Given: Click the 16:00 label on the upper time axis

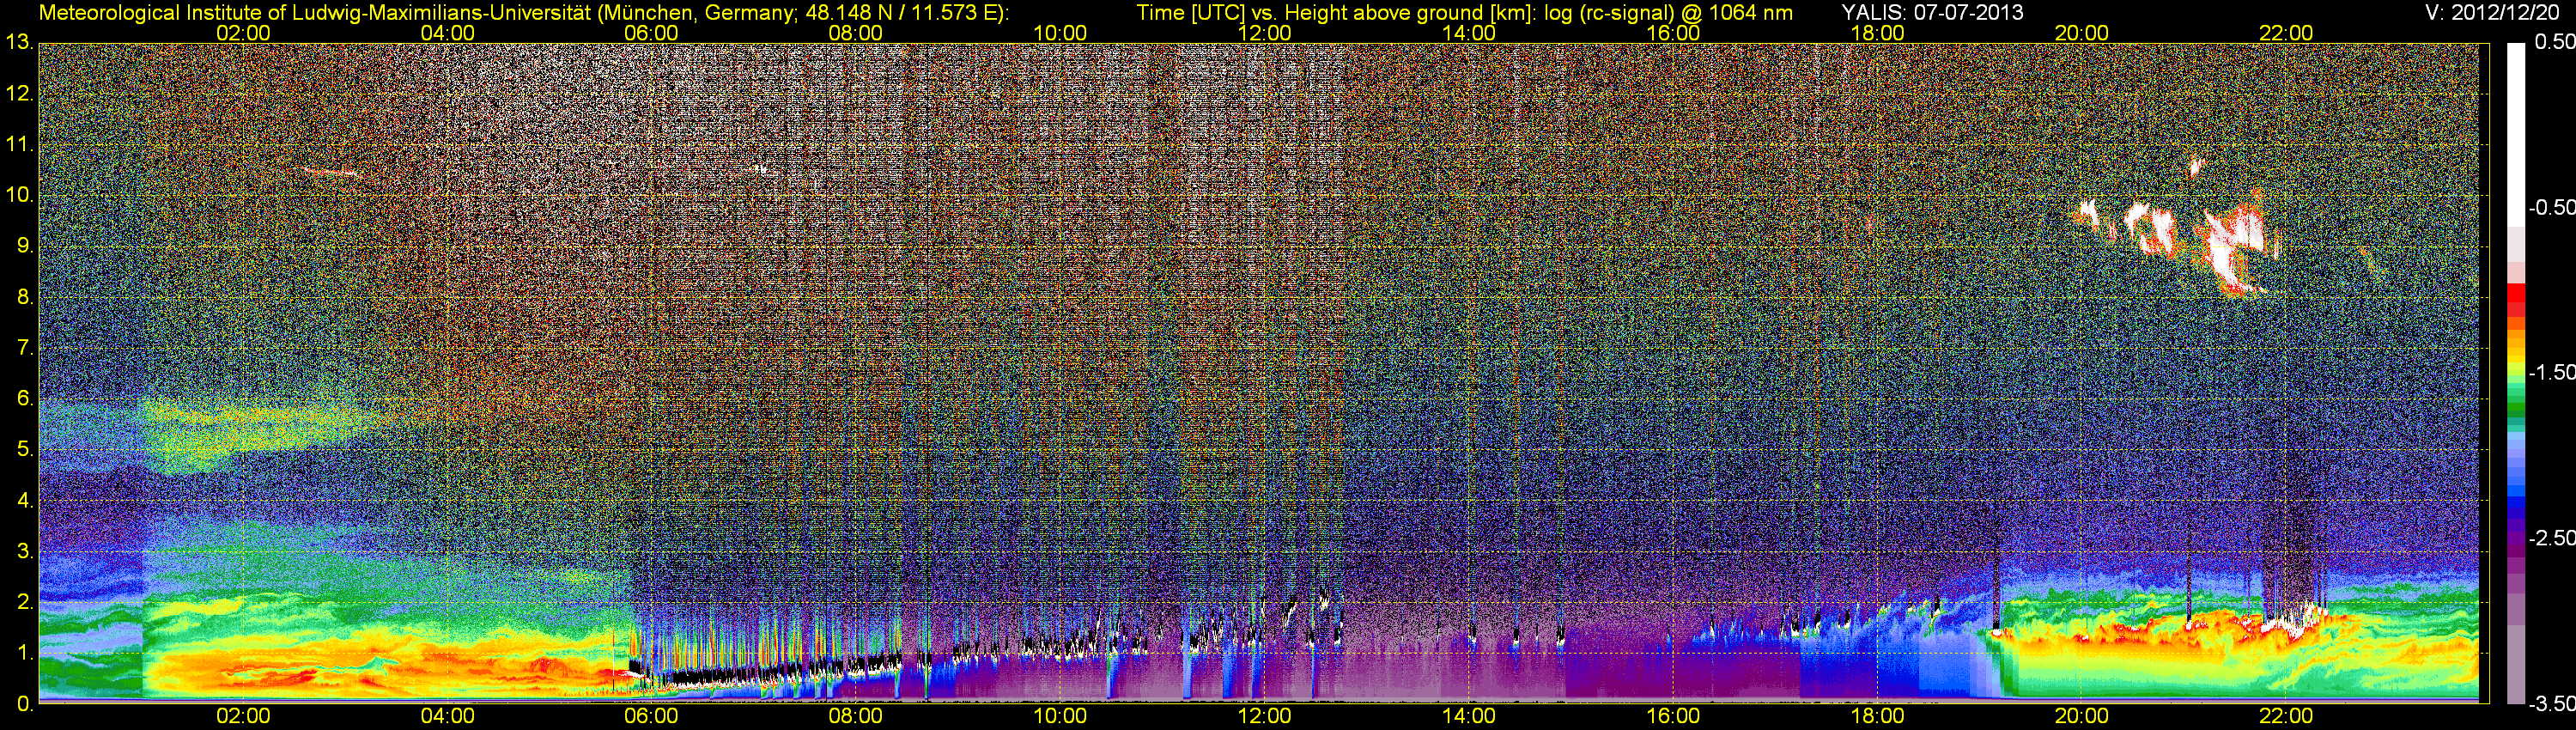Looking at the screenshot, I should pos(1673,33).
